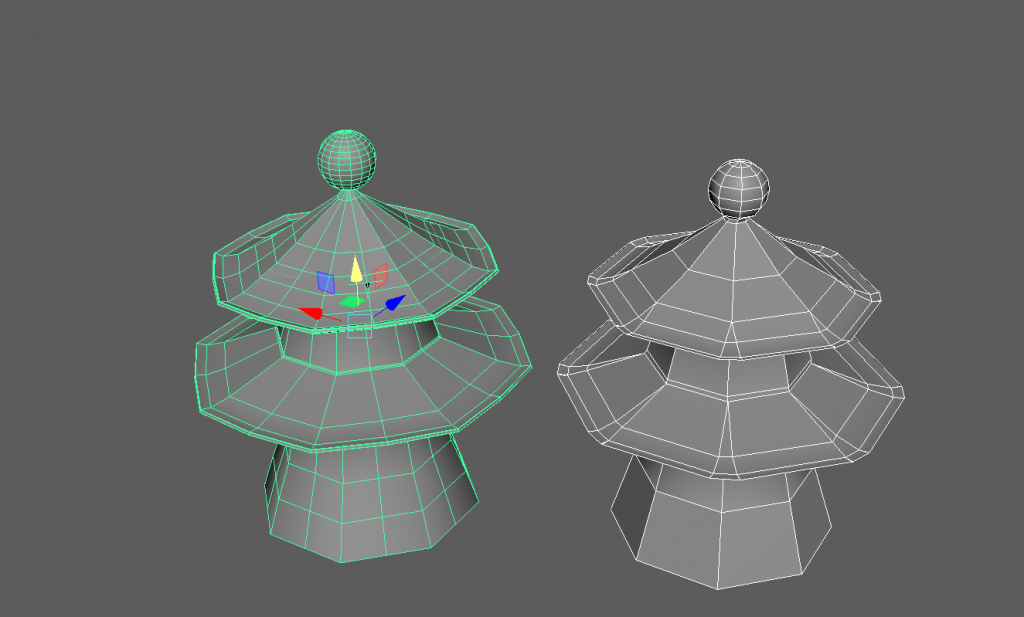This screenshot has width=1024, height=617.
Task: Click the red X-axis arrow handle
Action: pyautogui.click(x=311, y=313)
